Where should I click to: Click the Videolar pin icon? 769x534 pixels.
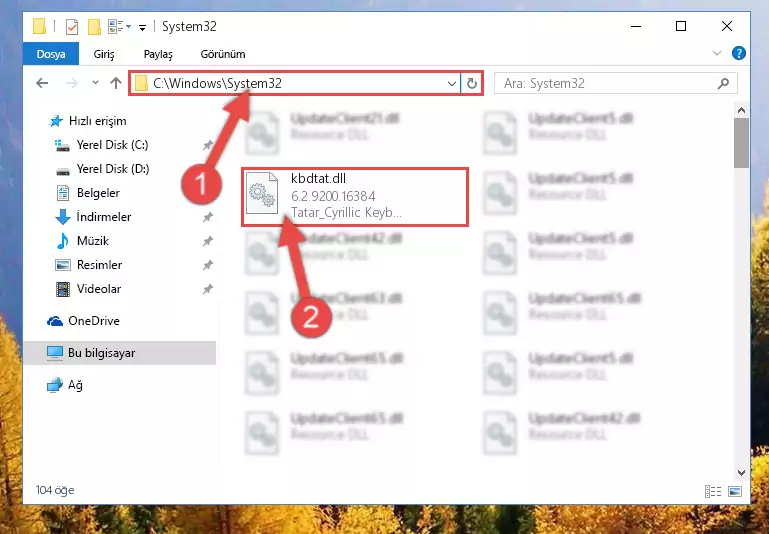pos(207,289)
